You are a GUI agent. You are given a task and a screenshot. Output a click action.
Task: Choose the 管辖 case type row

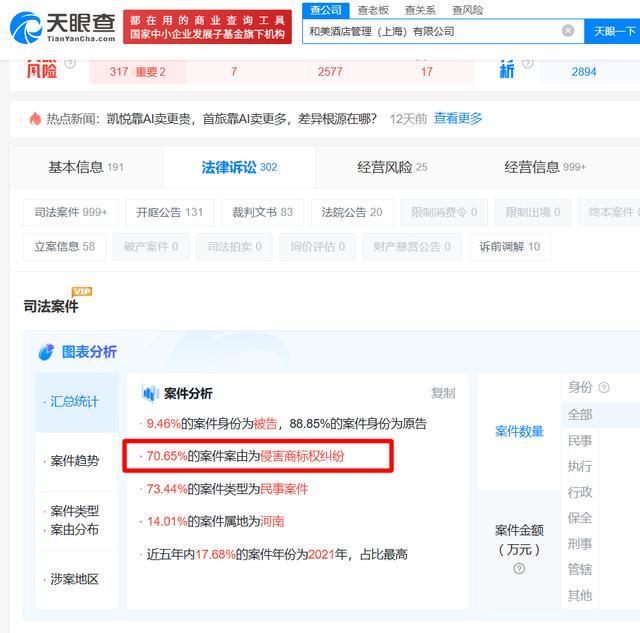pos(580,569)
